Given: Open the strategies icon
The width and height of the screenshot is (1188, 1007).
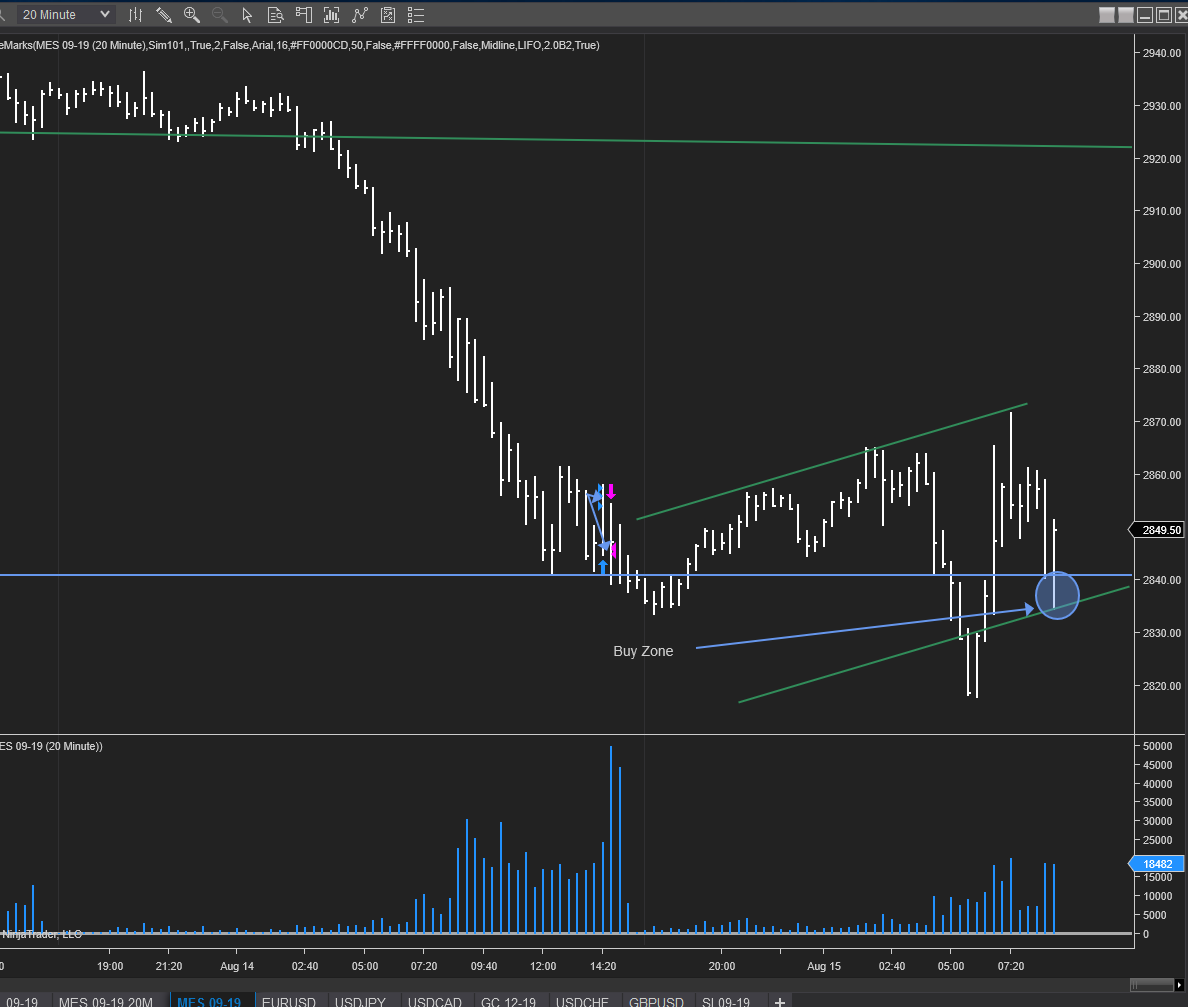Looking at the screenshot, I should click(388, 14).
